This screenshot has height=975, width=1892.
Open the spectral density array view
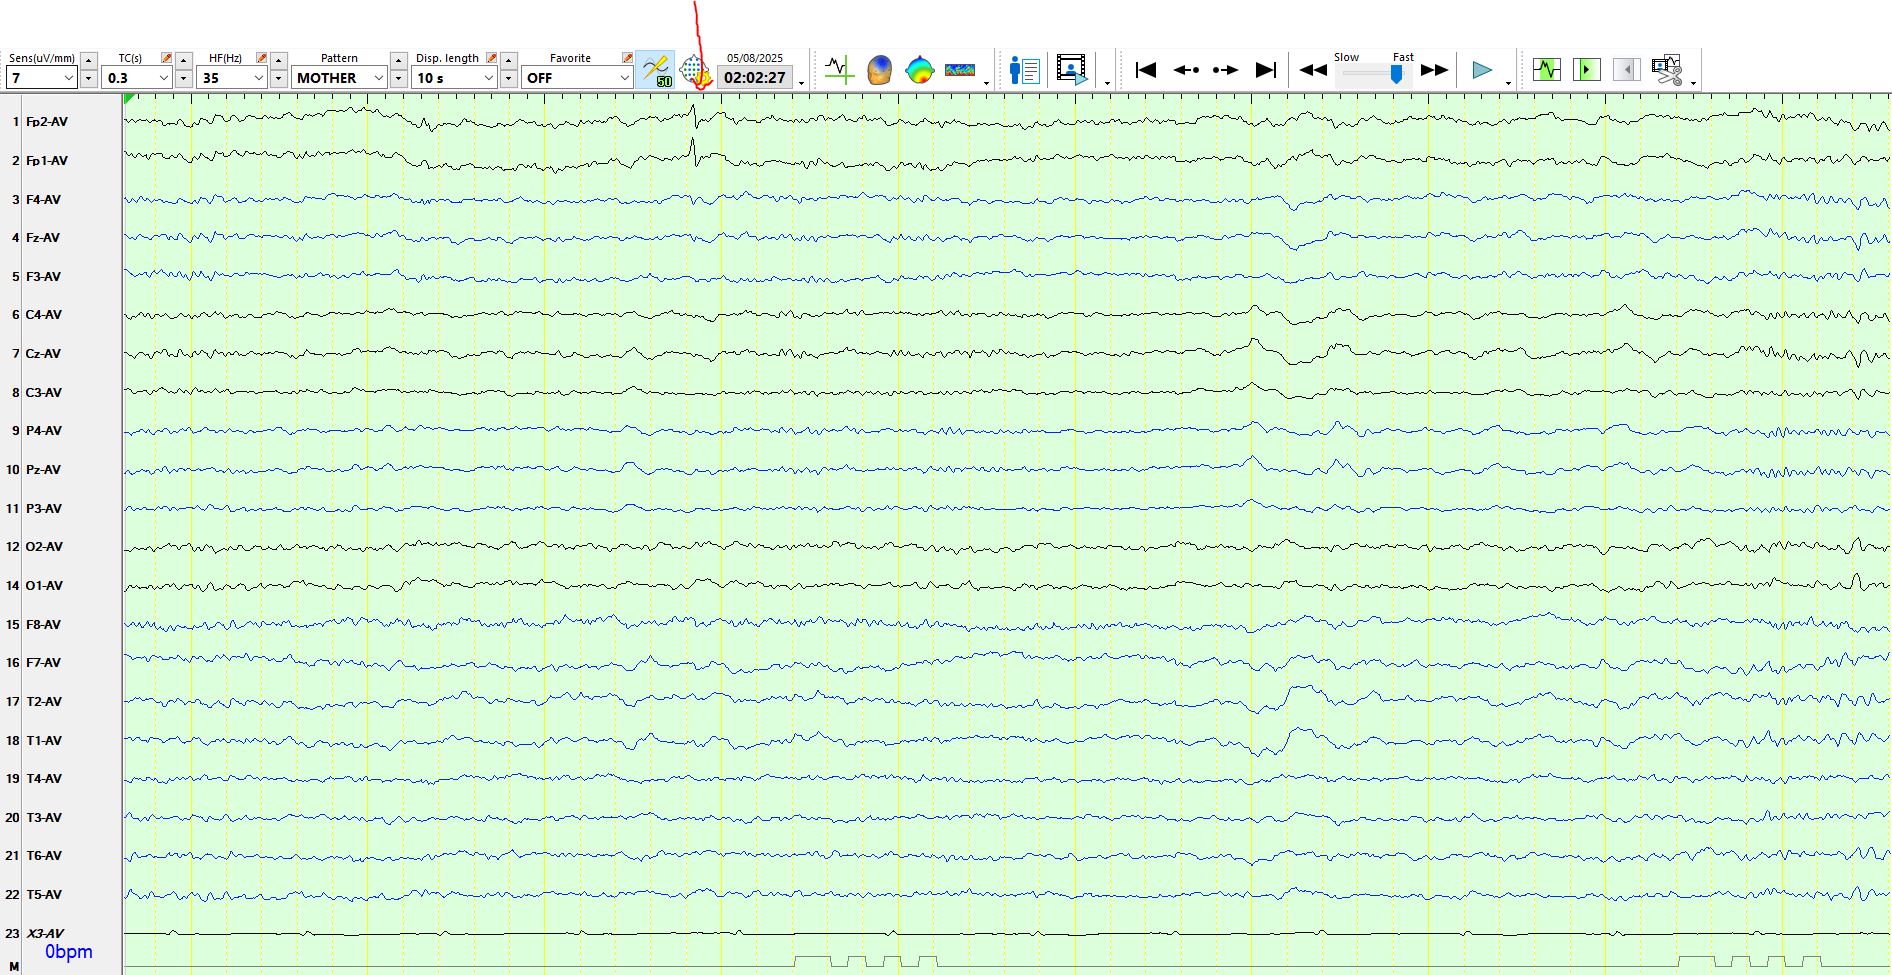coord(960,70)
